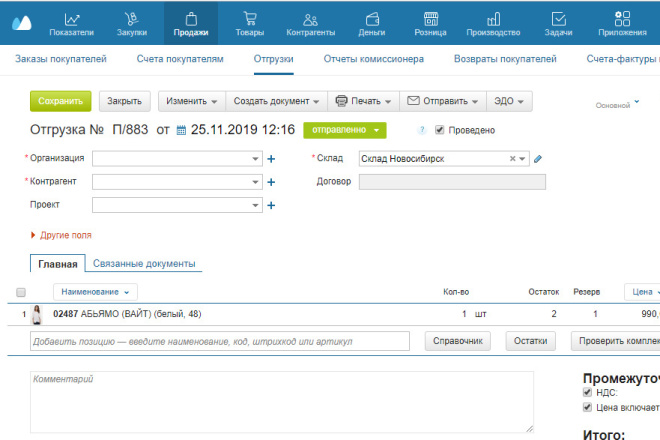Viewport: 660px width, 440px height.
Task: Open the Контрагенты section icon
Action: 310,19
